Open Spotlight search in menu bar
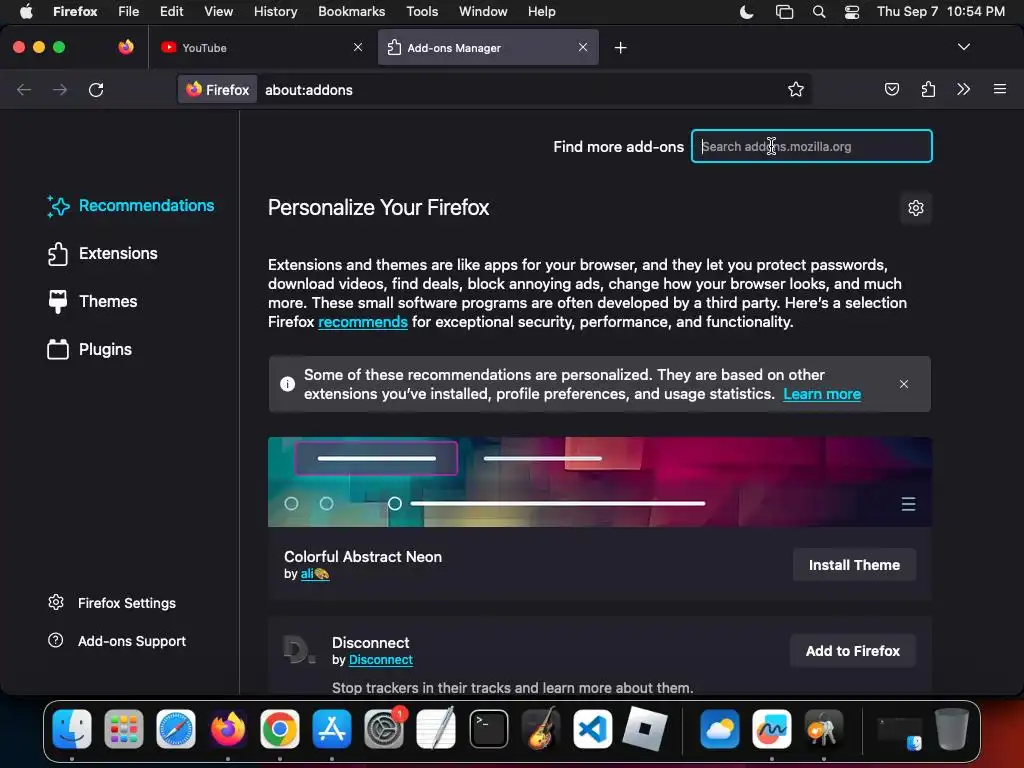The height and width of the screenshot is (768, 1024). click(818, 12)
